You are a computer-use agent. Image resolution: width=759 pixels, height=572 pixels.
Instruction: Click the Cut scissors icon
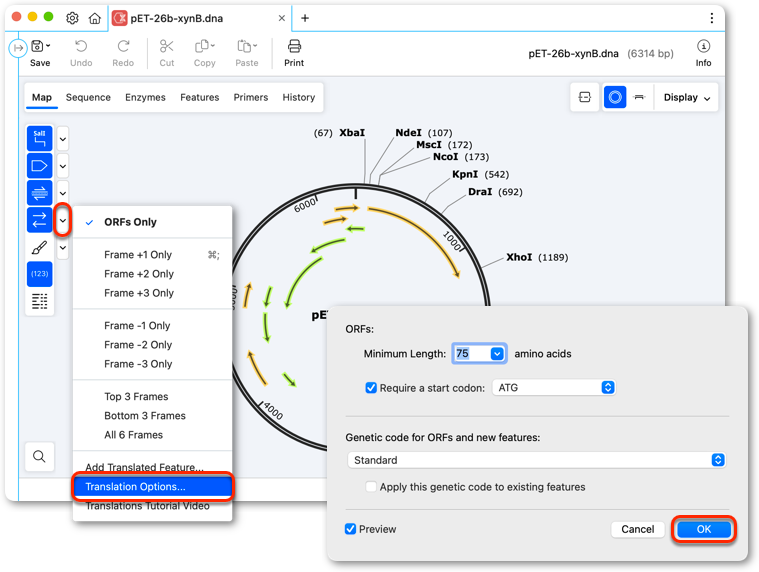pos(167,46)
